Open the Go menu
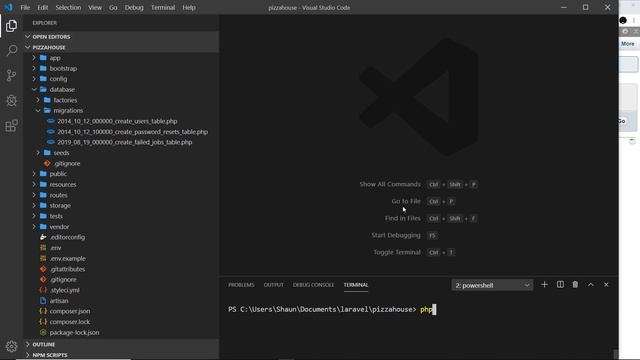The height and width of the screenshot is (360, 640). click(x=113, y=7)
